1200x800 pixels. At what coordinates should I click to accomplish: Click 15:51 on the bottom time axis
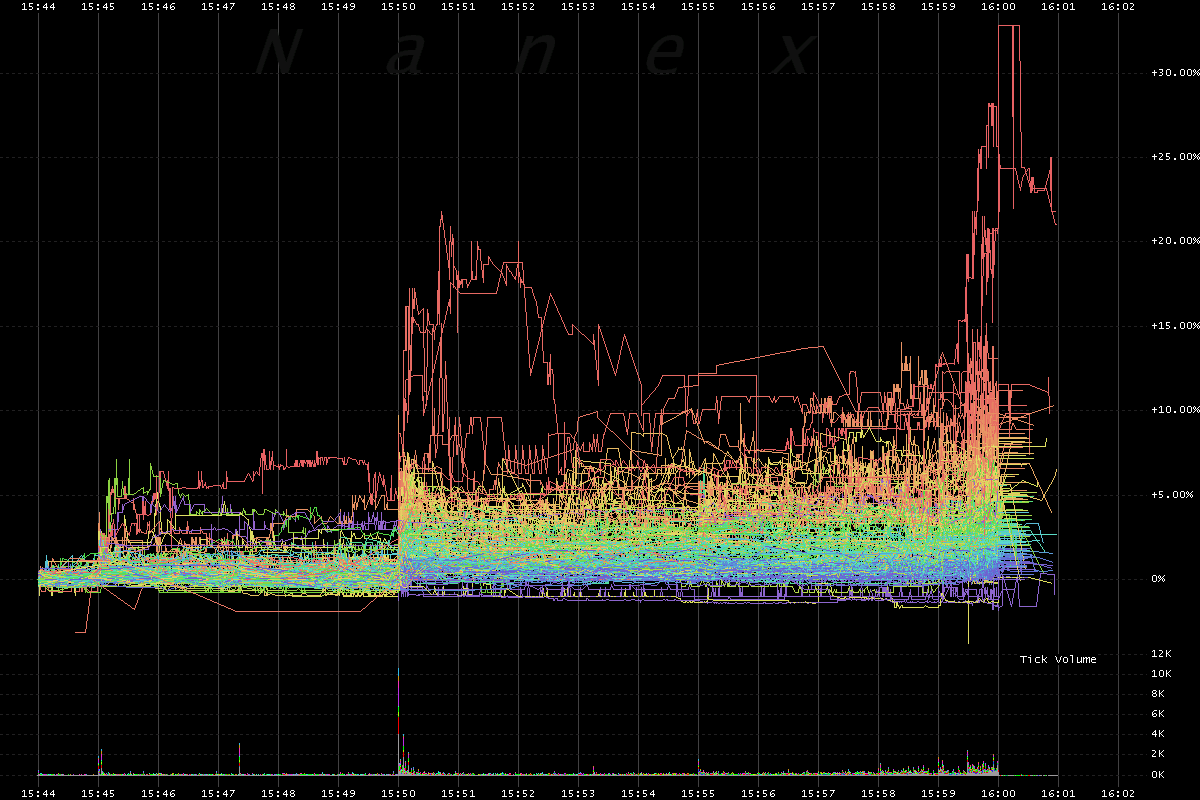(x=458, y=793)
